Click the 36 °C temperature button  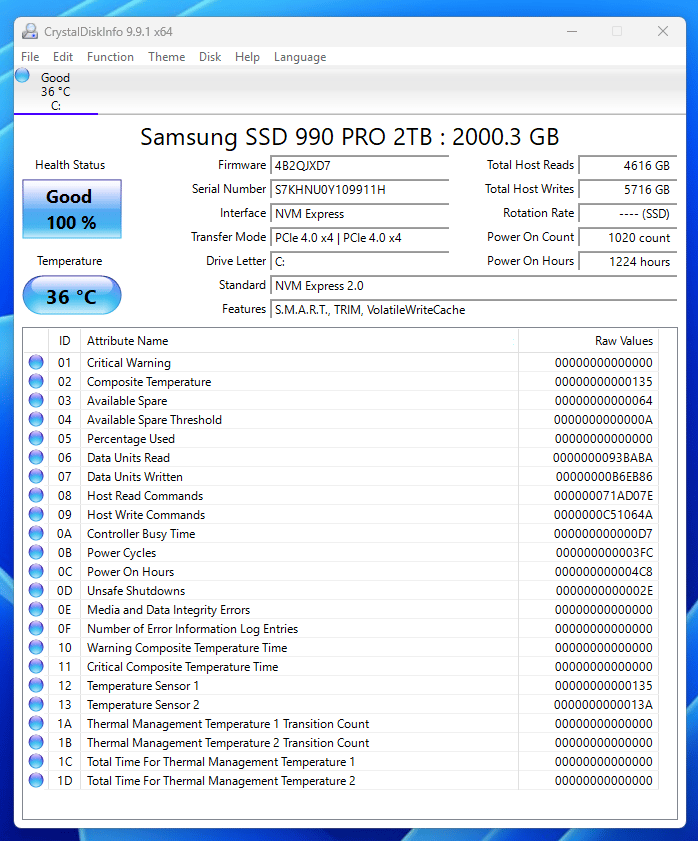pos(72,296)
